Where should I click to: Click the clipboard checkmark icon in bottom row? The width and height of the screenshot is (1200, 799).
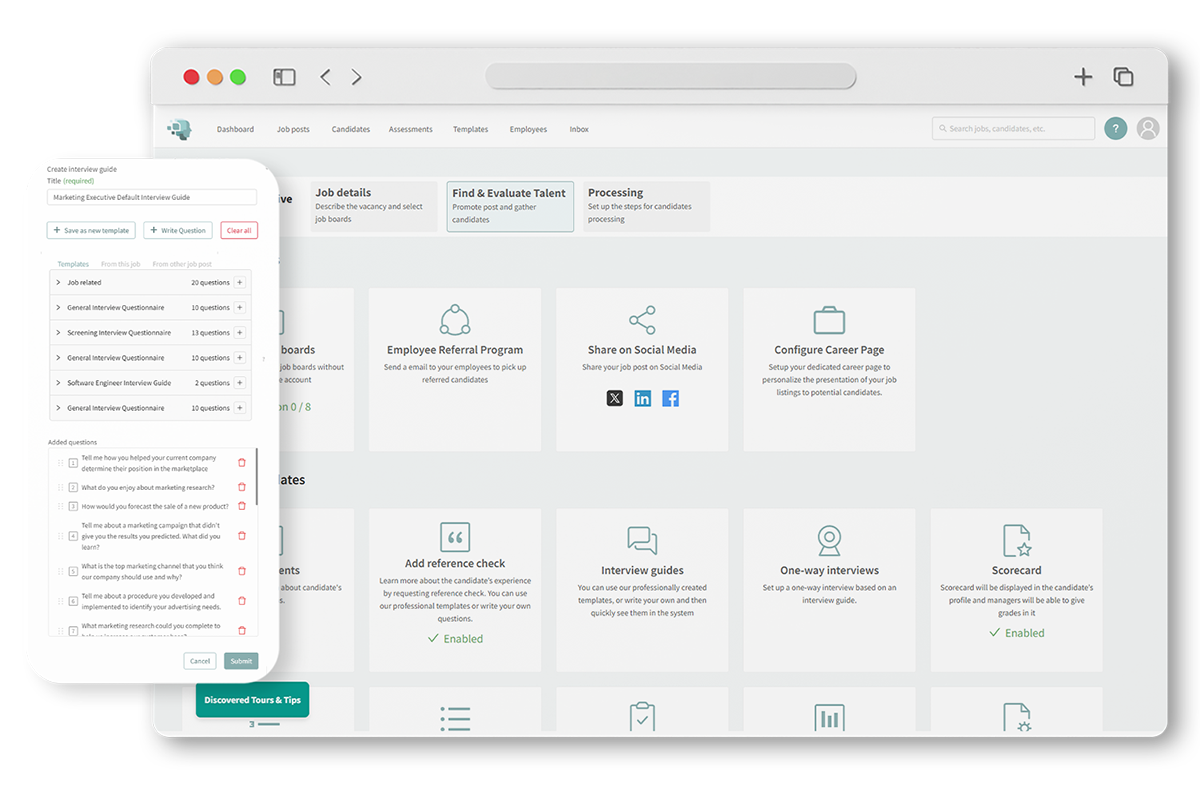[642, 718]
